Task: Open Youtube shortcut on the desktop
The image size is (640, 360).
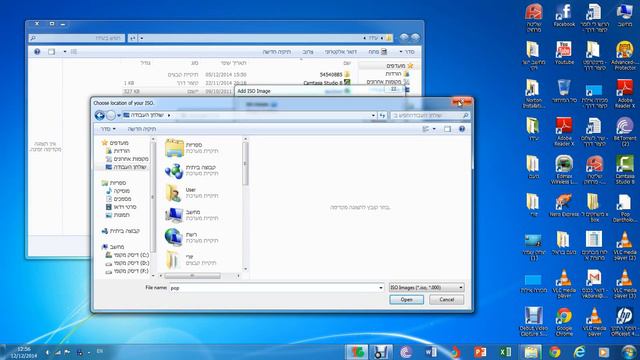Action: (564, 53)
